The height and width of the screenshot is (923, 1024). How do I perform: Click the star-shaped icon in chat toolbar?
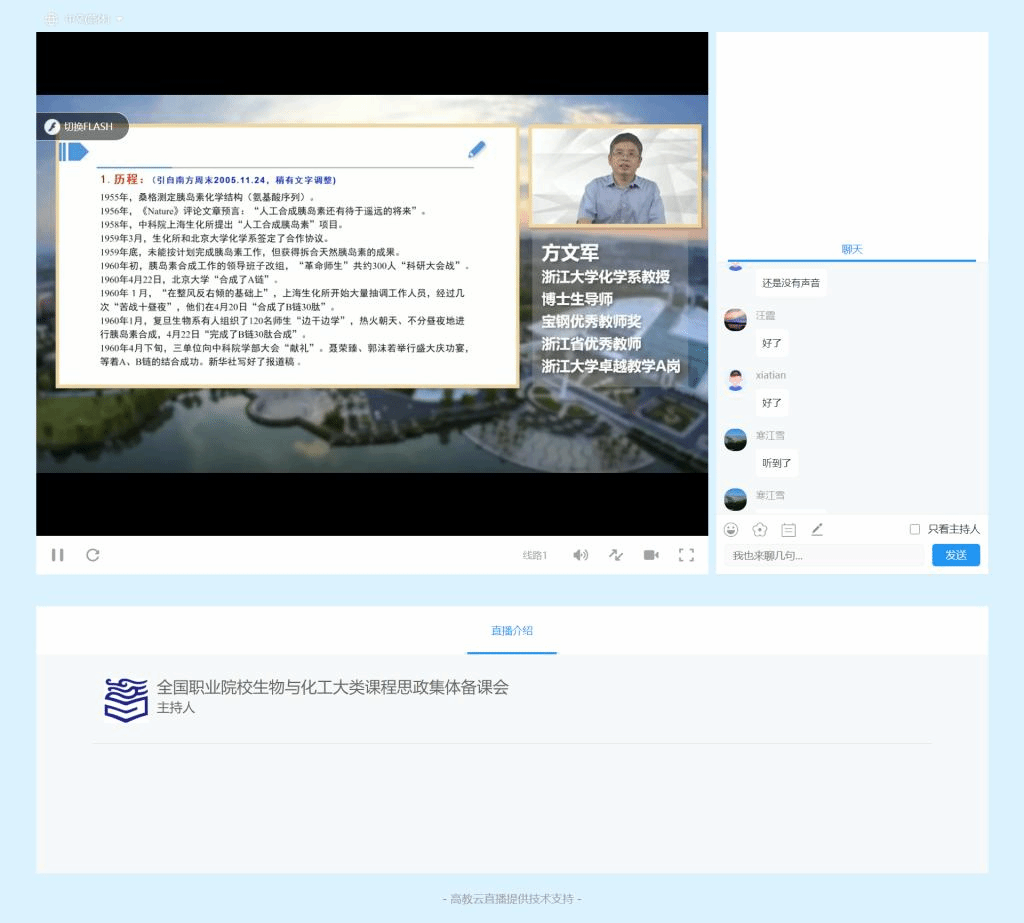760,529
